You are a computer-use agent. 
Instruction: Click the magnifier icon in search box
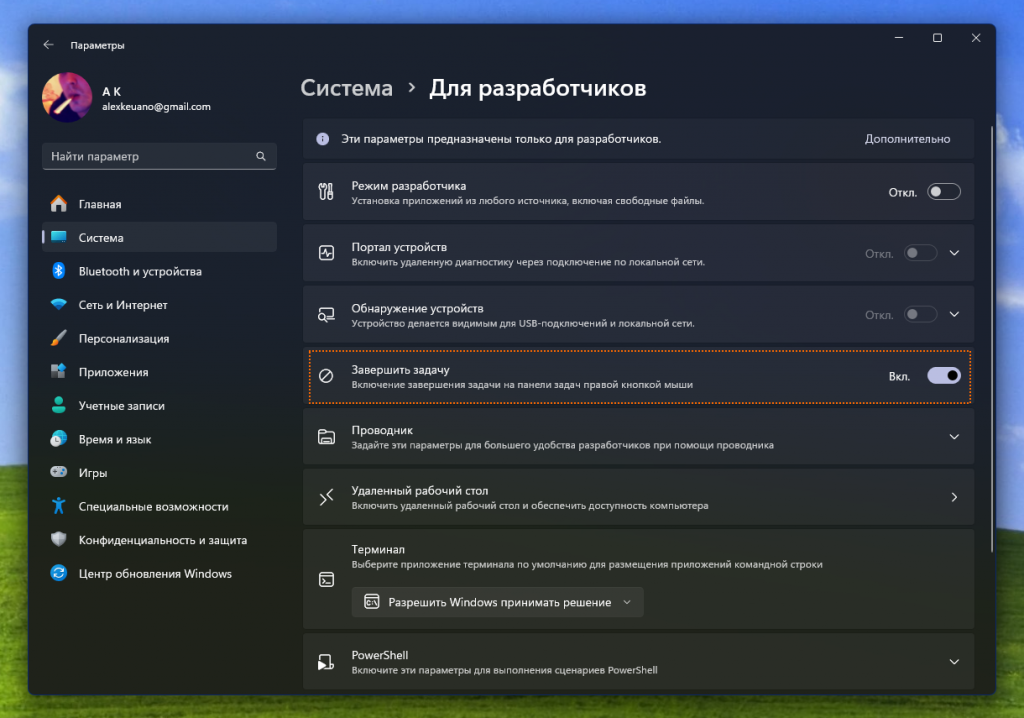tap(261, 156)
